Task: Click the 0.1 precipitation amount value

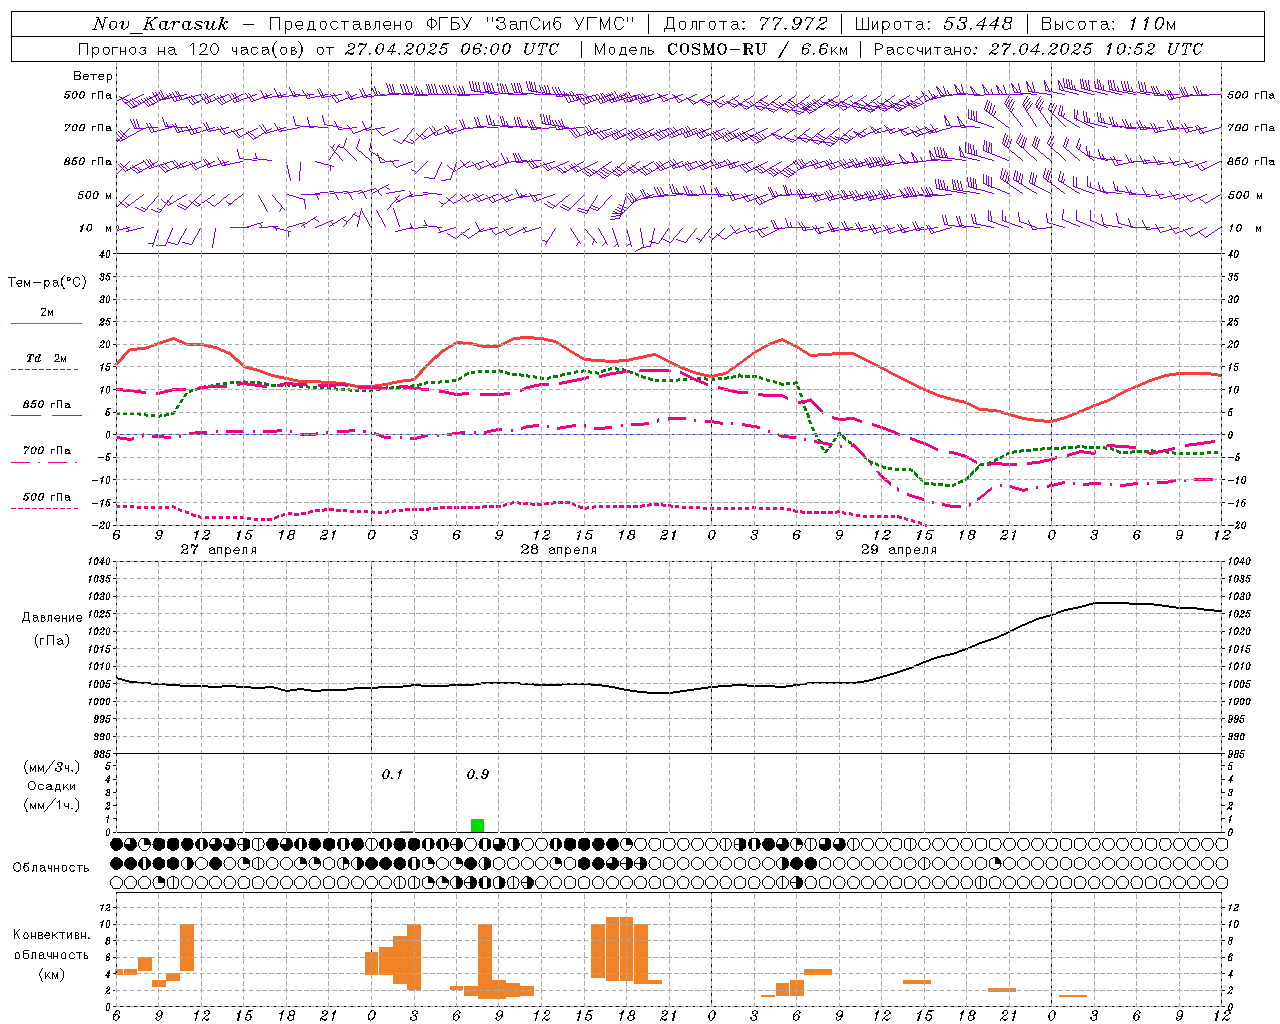Action: click(x=392, y=774)
